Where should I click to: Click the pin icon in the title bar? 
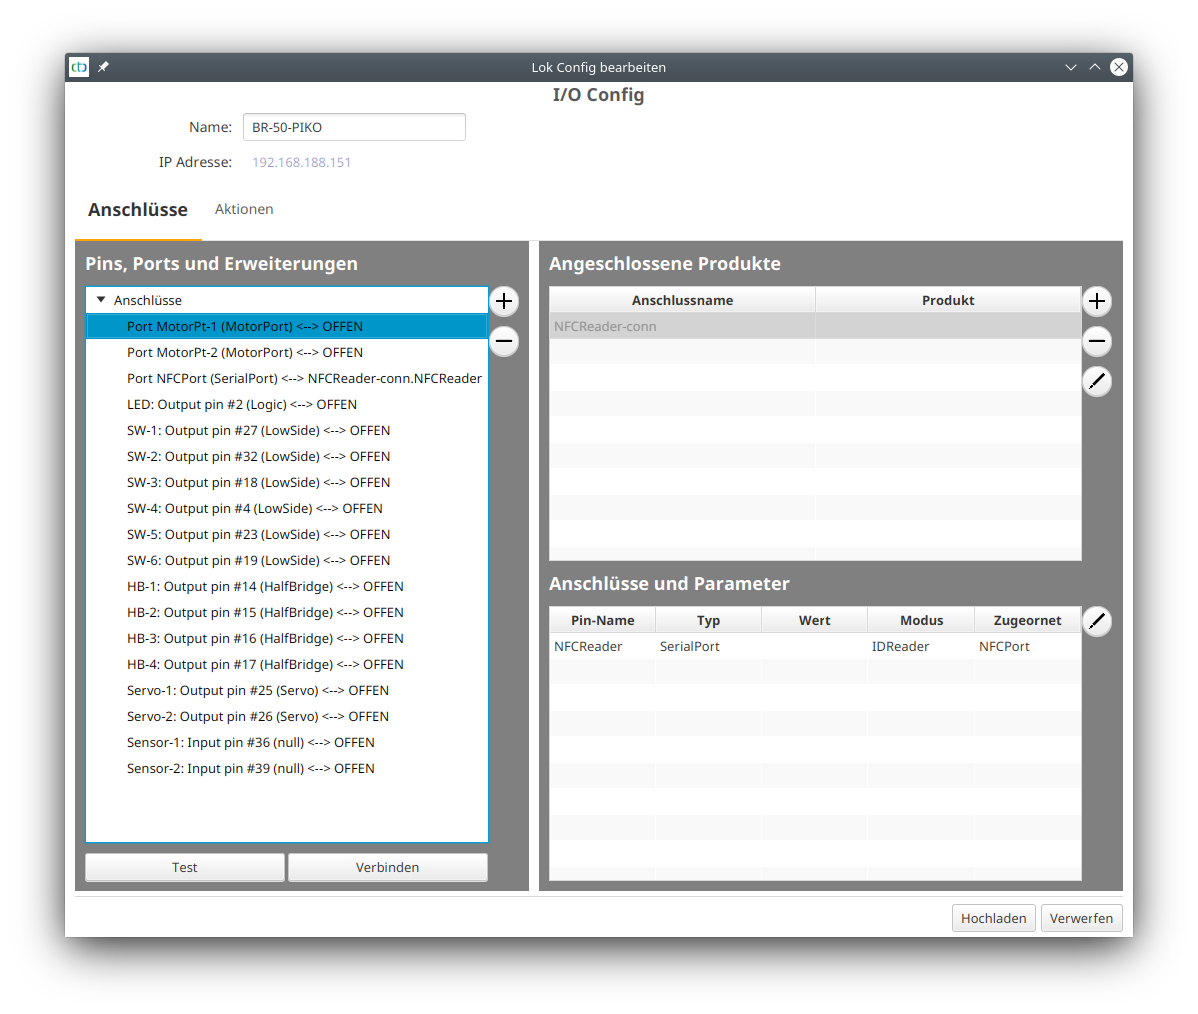[x=103, y=67]
